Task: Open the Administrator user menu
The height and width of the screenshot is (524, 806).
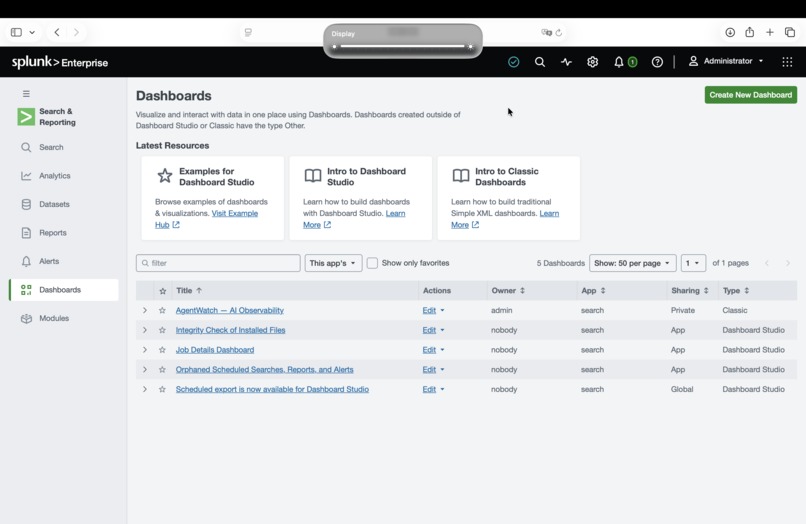Action: [x=726, y=61]
